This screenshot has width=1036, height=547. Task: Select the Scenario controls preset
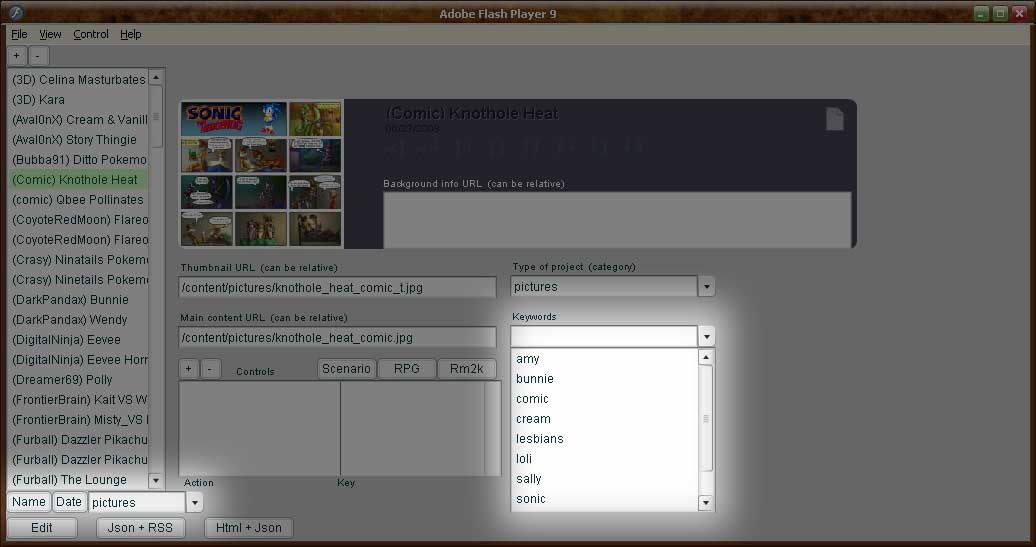tap(346, 369)
